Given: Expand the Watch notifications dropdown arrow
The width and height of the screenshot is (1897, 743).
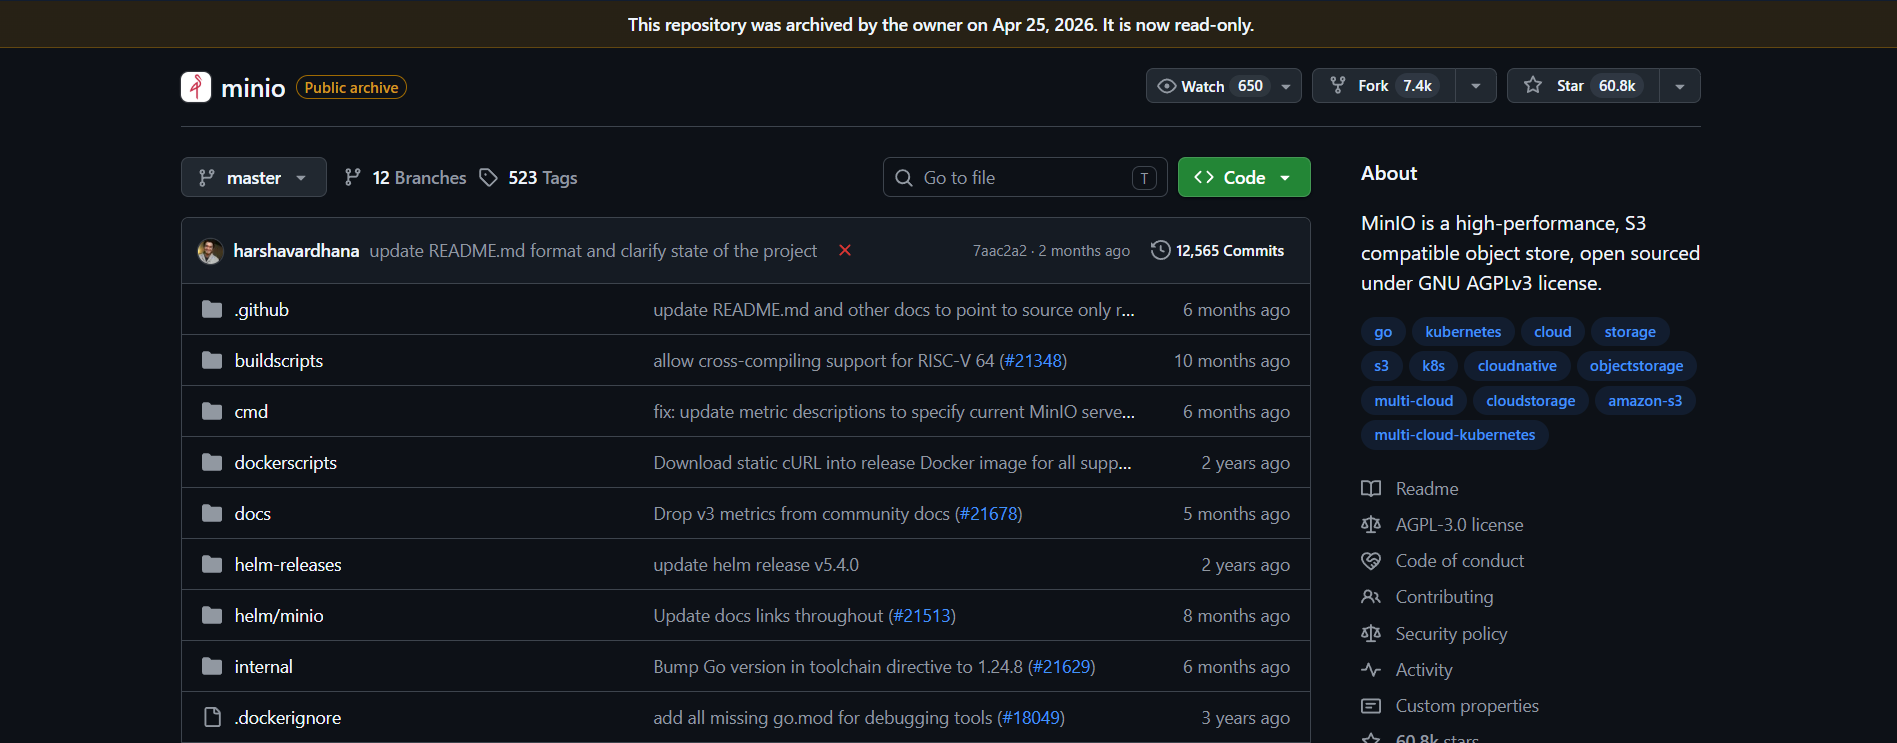Looking at the screenshot, I should point(1286,86).
